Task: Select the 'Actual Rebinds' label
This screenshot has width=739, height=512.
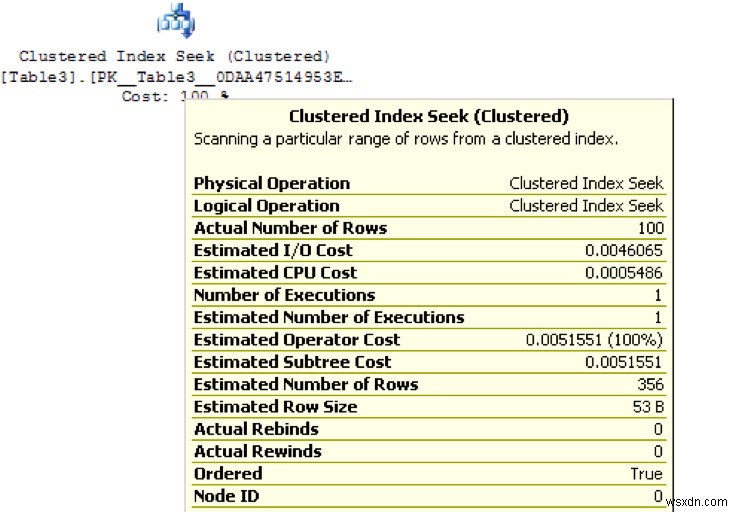Action: click(x=256, y=429)
